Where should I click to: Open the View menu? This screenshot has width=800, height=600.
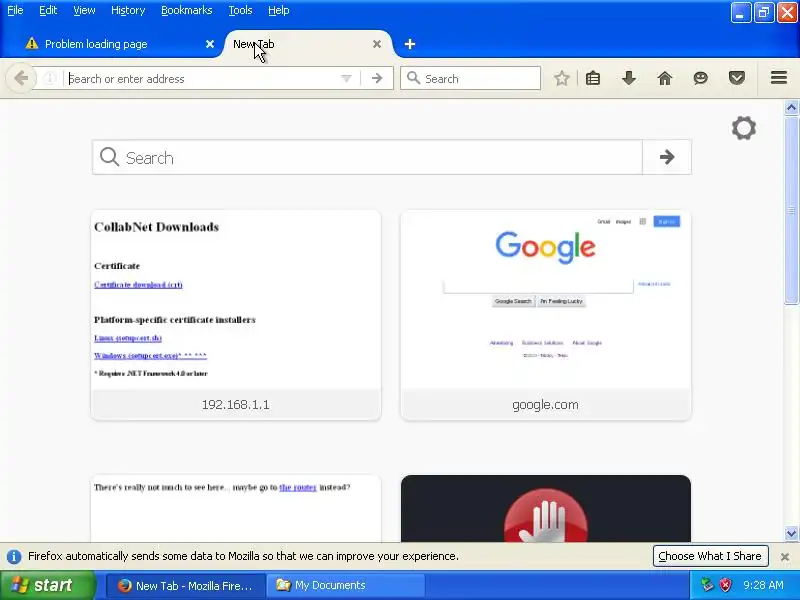coord(84,10)
